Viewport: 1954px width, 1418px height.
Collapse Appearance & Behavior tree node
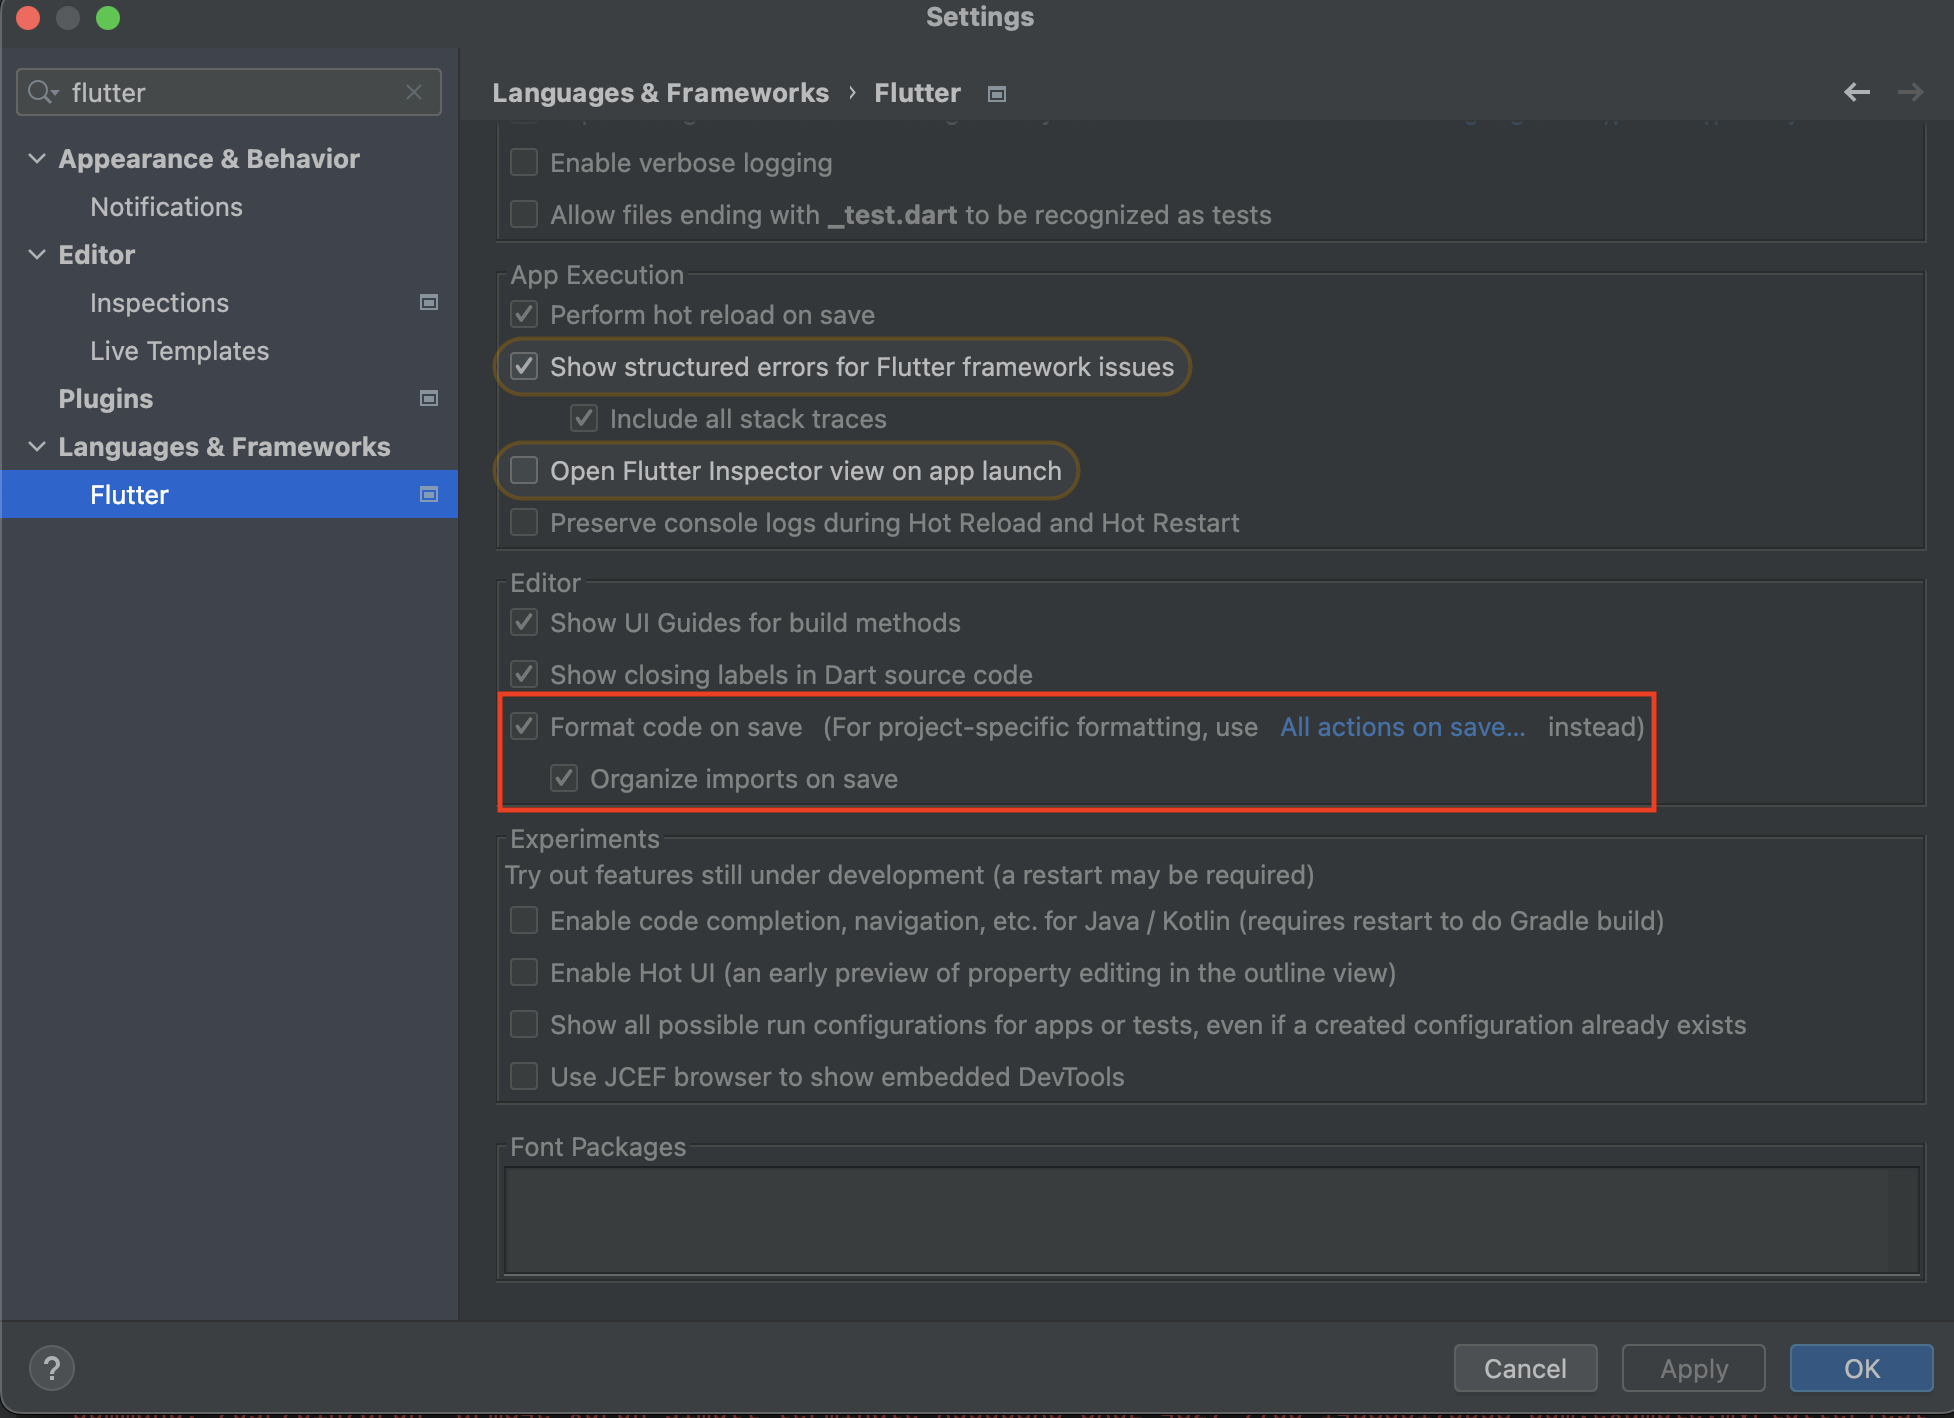click(37, 158)
